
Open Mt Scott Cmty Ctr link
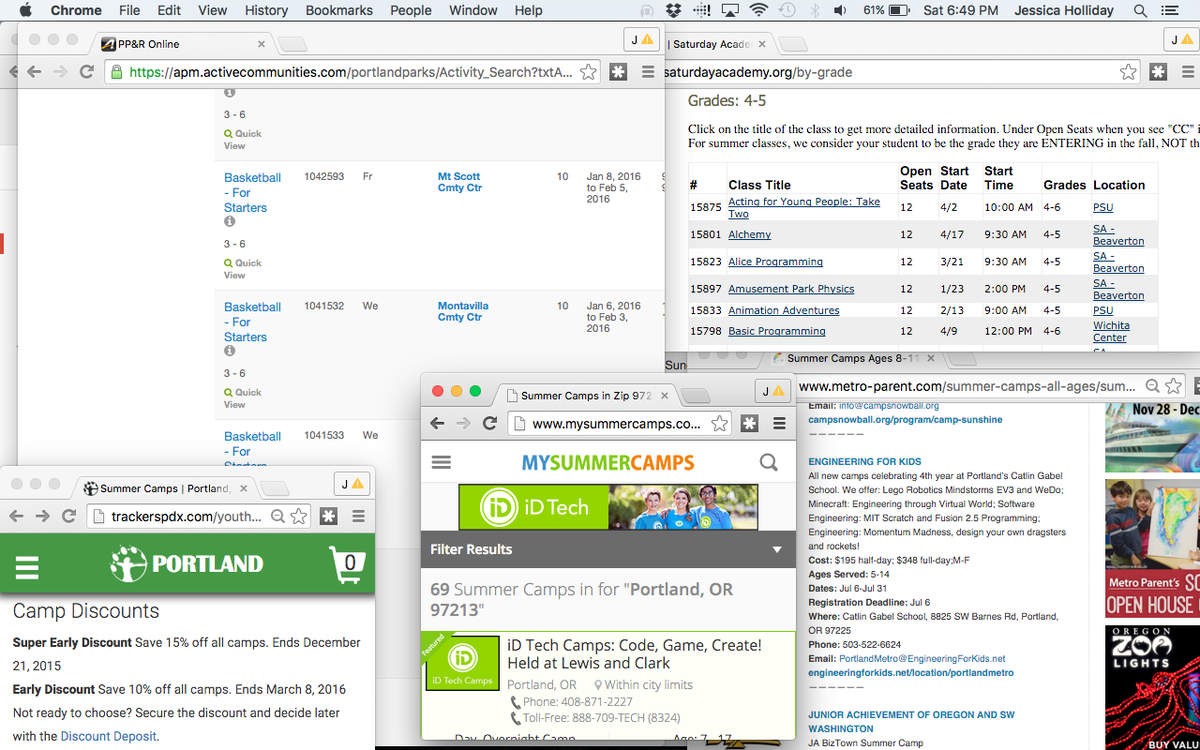point(460,182)
